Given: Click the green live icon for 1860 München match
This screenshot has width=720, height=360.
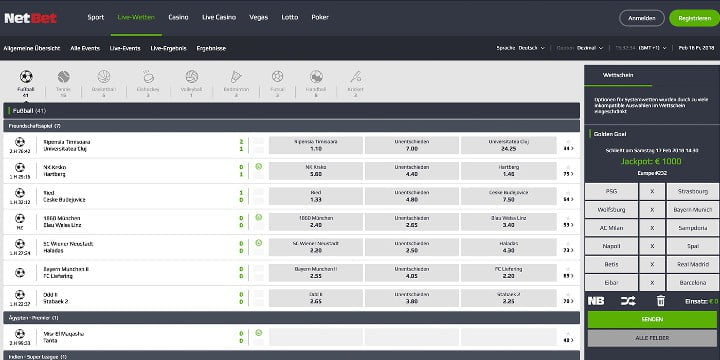Looking at the screenshot, I should (259, 217).
